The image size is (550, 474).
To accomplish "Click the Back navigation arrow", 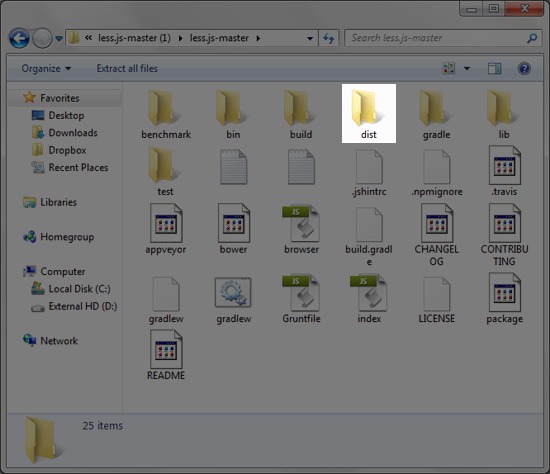I will tap(19, 38).
